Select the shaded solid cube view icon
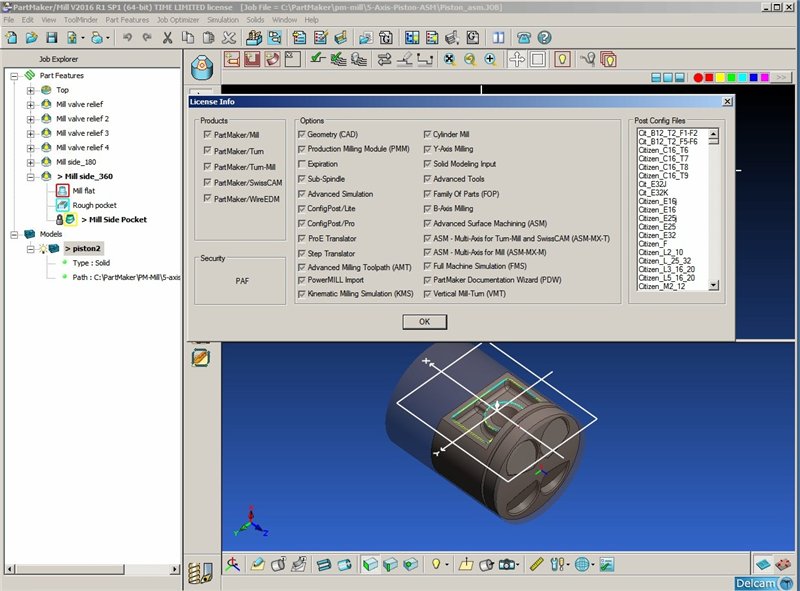 [x=370, y=564]
